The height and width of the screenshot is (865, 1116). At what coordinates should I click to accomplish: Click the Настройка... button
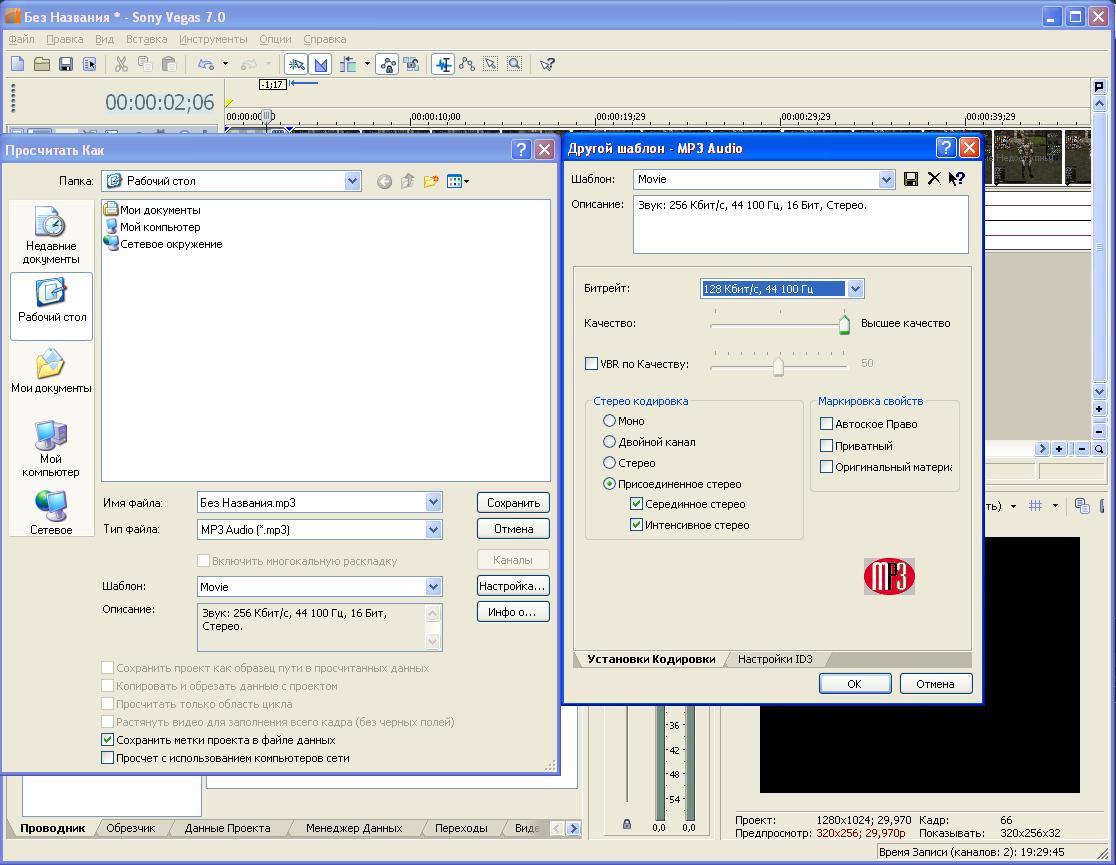[x=513, y=586]
